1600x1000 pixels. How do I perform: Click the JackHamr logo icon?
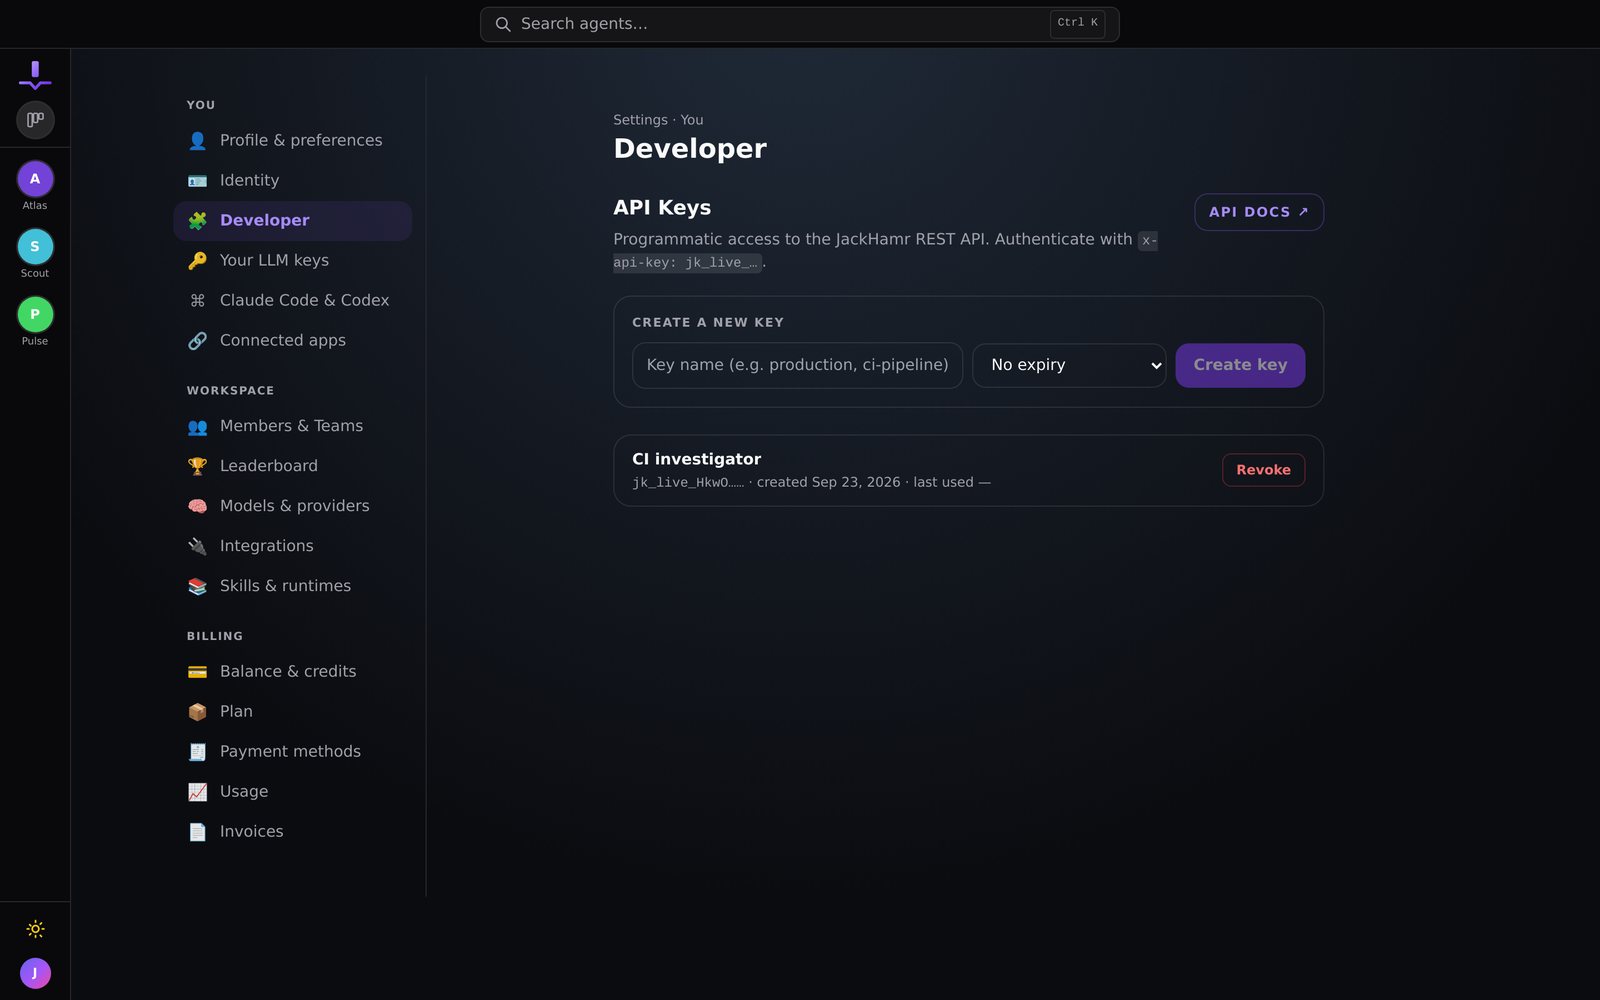[35, 75]
